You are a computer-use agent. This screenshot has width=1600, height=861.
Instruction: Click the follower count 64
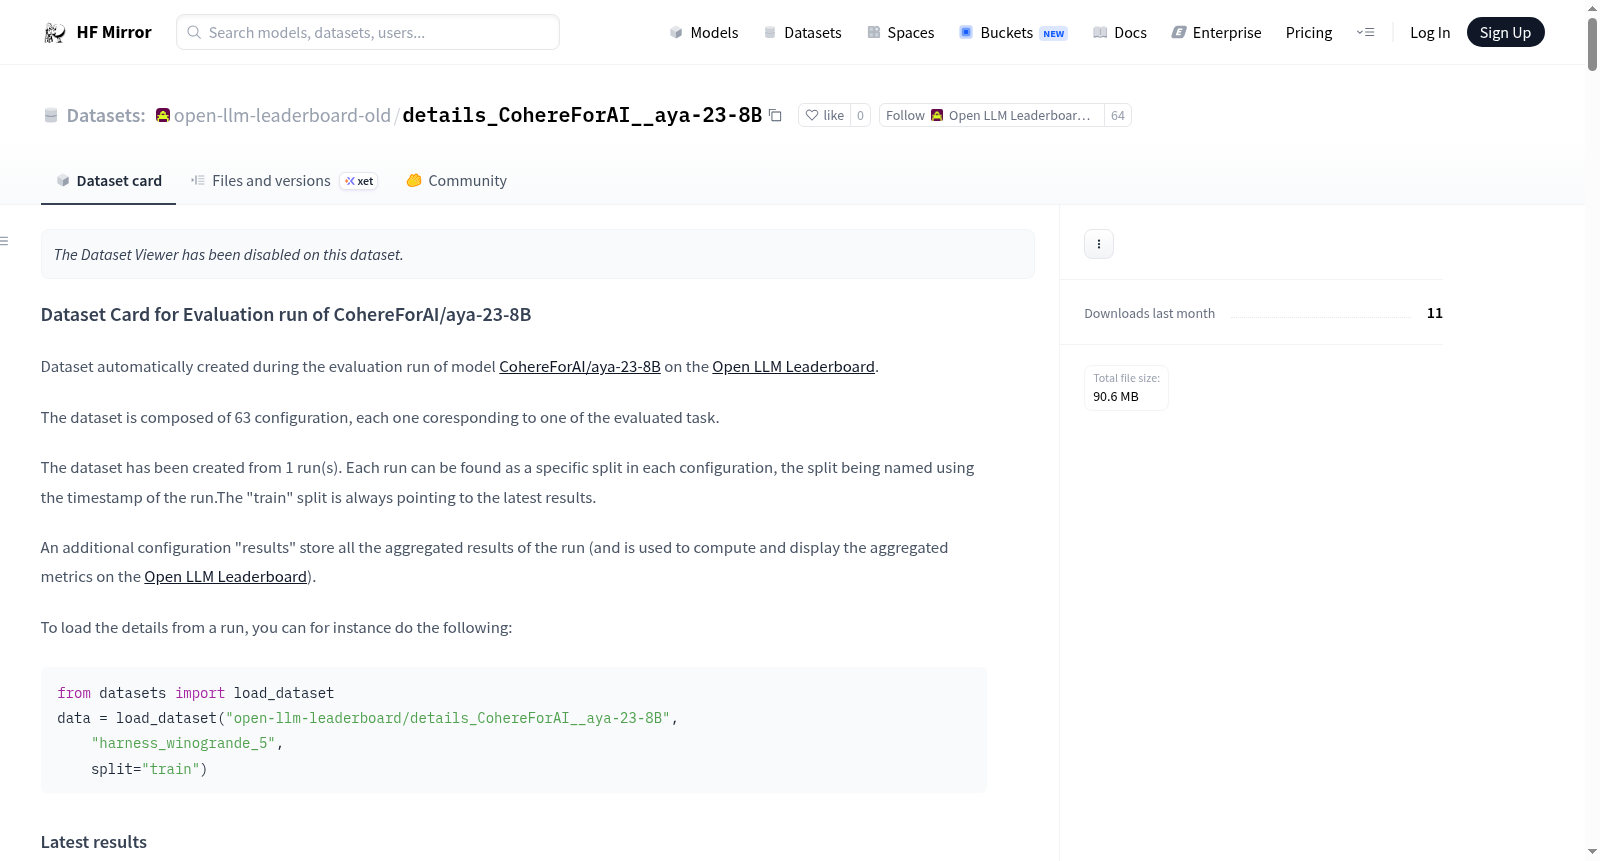point(1118,115)
